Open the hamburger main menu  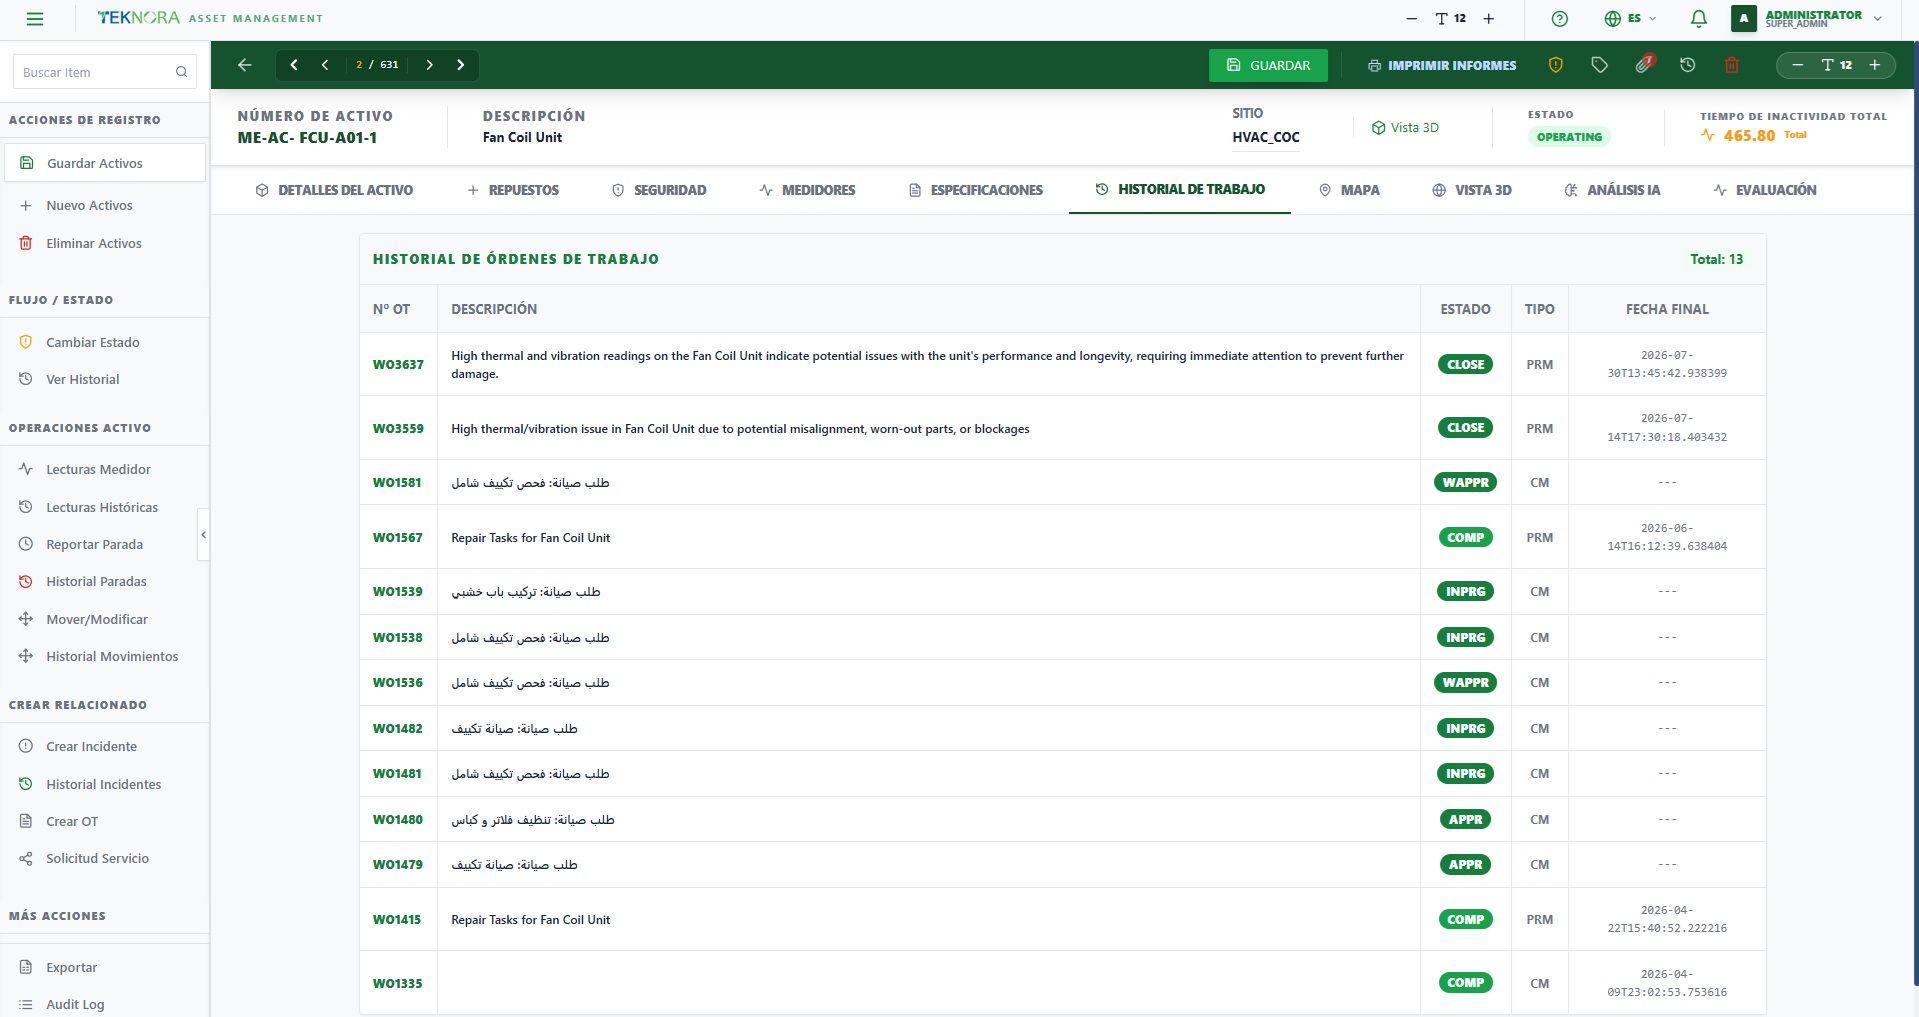(x=35, y=19)
